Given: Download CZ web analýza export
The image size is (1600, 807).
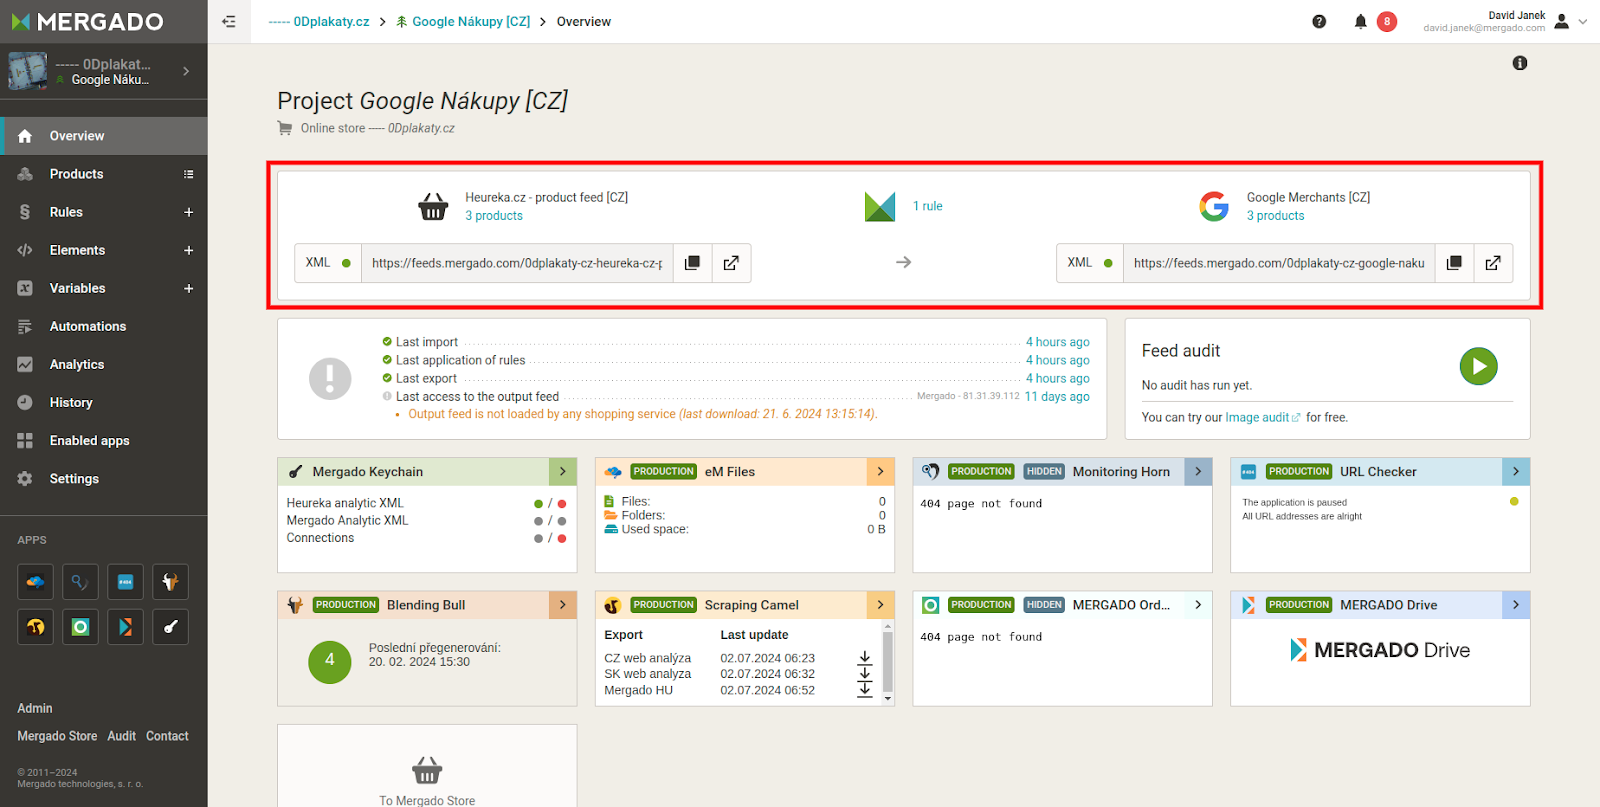Looking at the screenshot, I should tap(865, 658).
